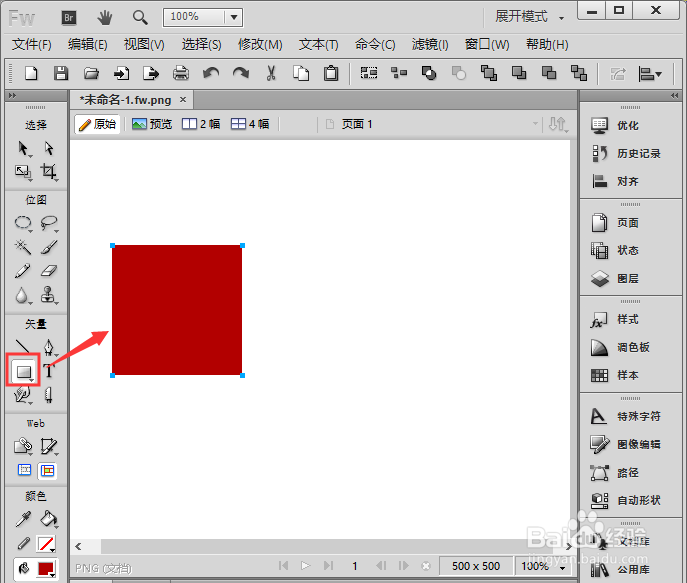The width and height of the screenshot is (687, 583).
Task: Switch to the 预览 view tab
Action: [x=152, y=124]
